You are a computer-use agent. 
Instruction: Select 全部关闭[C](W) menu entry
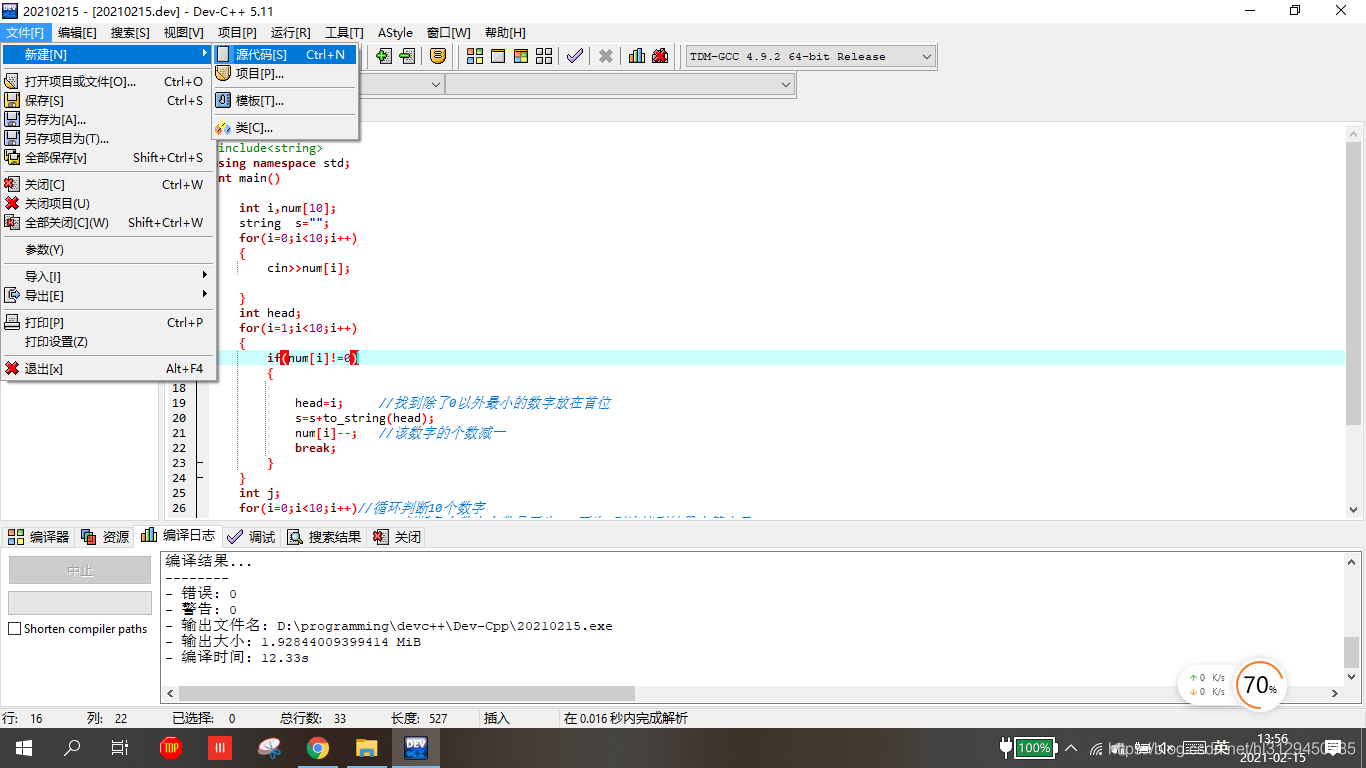pyautogui.click(x=107, y=222)
